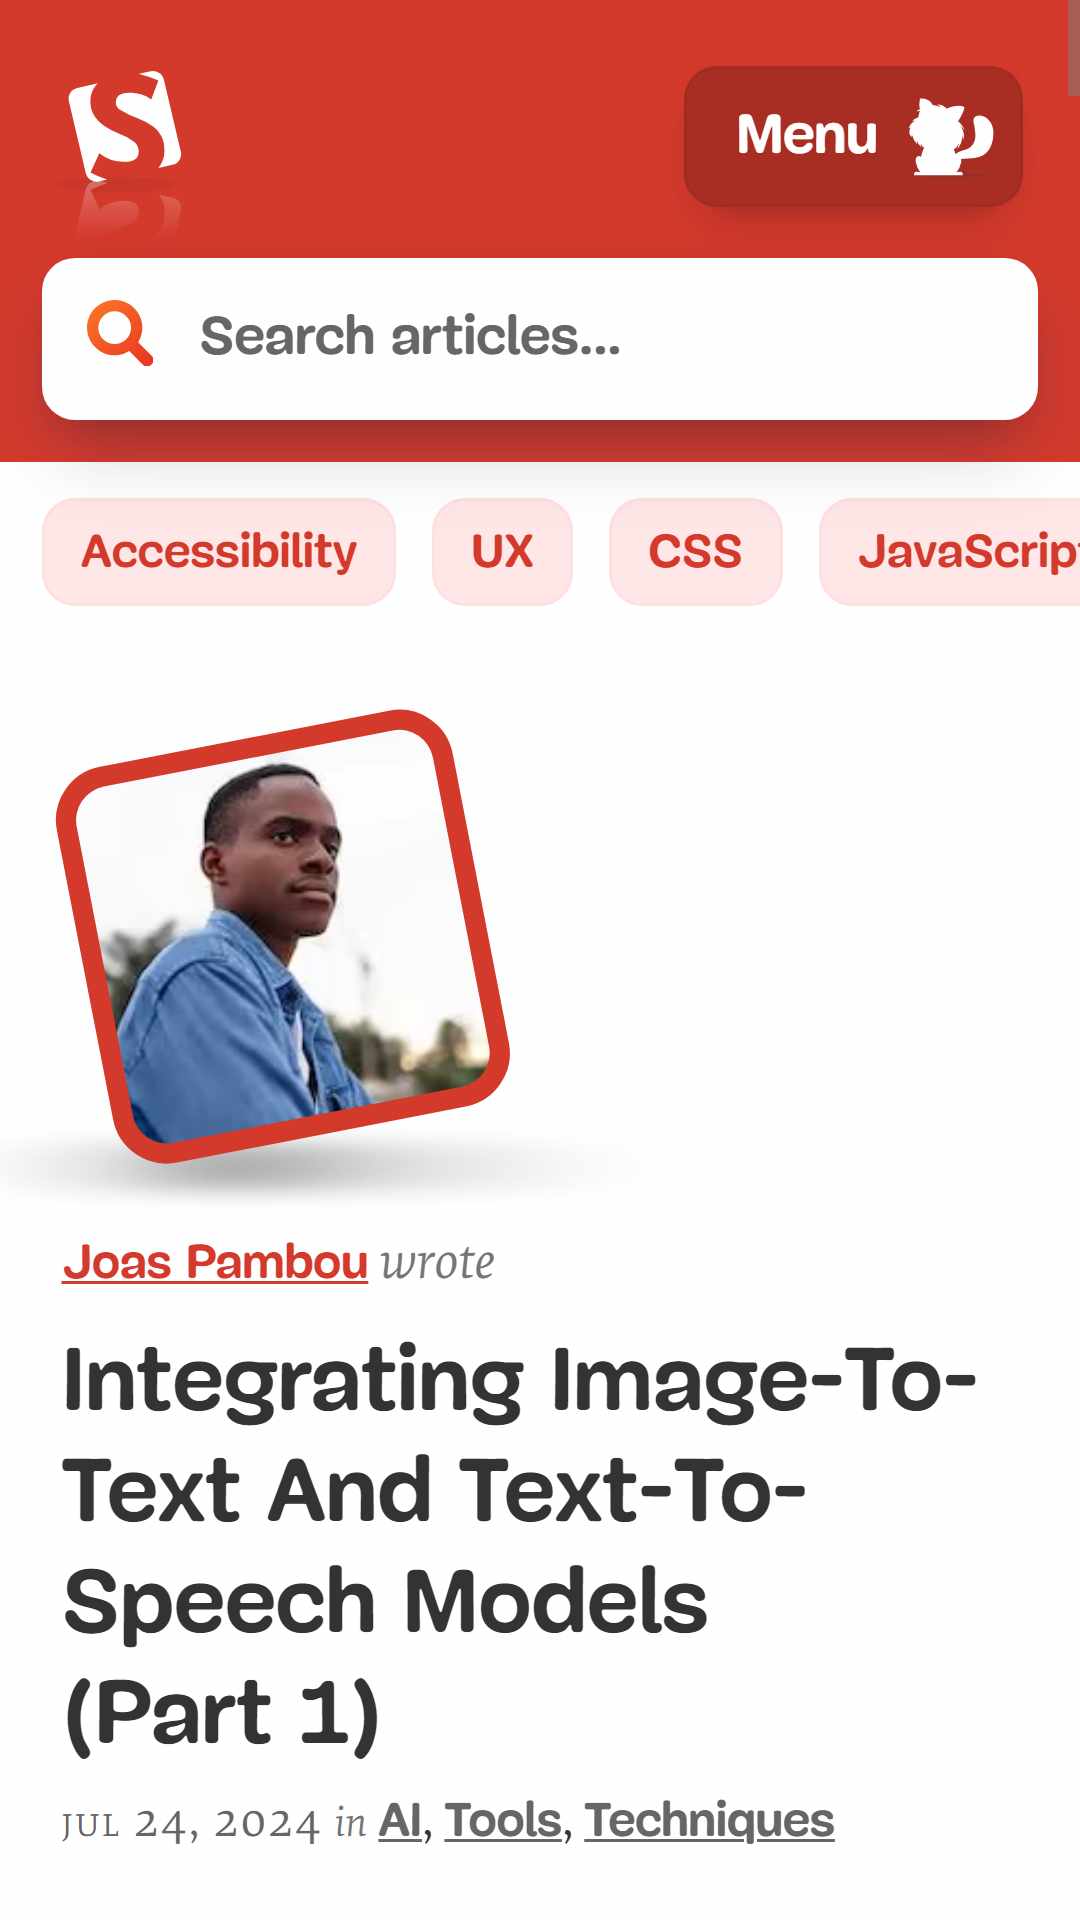This screenshot has height=1920, width=1080.
Task: Click the Menu text label
Action: pyautogui.click(x=806, y=135)
